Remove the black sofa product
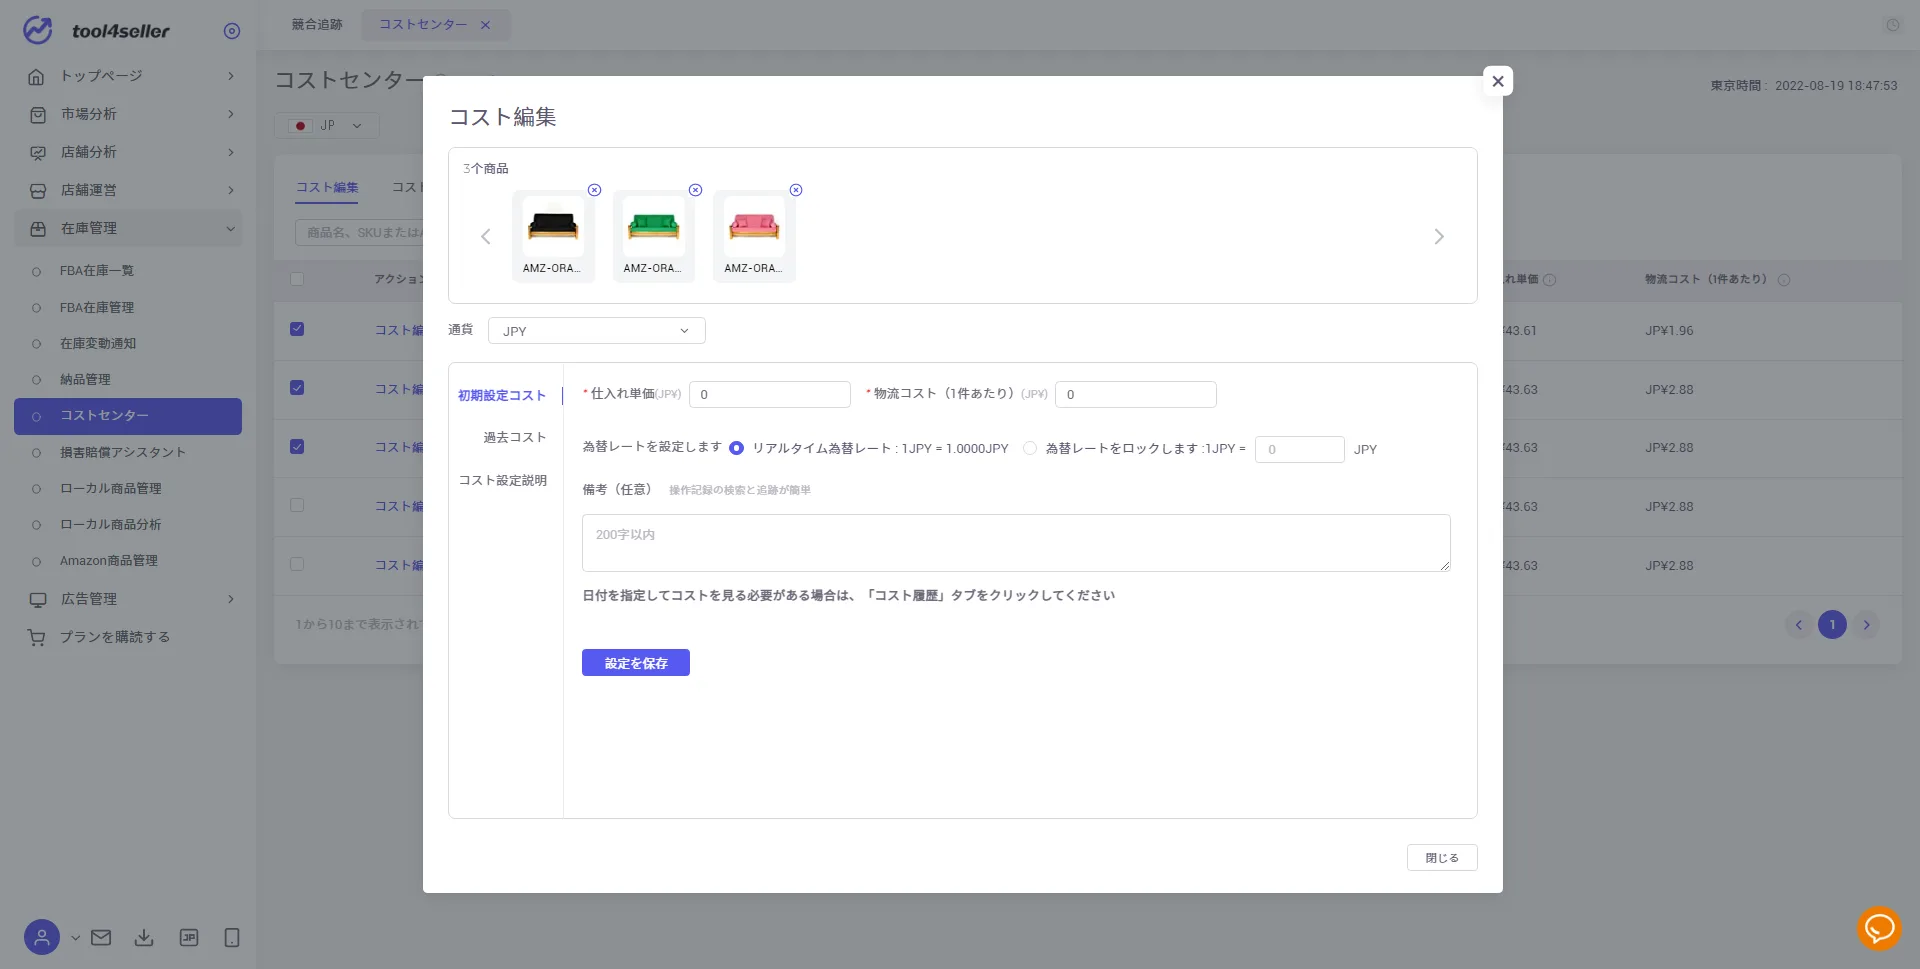Screen dimensions: 1920x969 coord(595,190)
